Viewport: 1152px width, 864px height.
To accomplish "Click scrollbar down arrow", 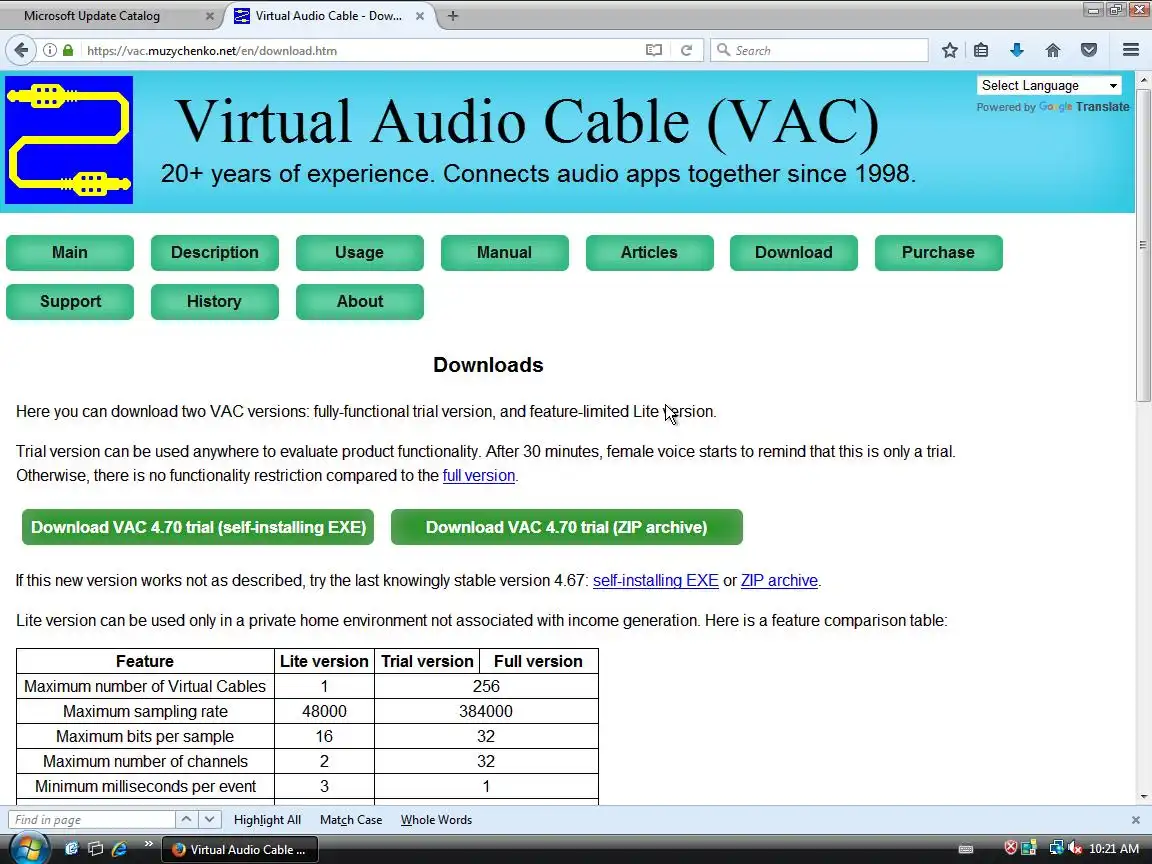I will (1143, 796).
